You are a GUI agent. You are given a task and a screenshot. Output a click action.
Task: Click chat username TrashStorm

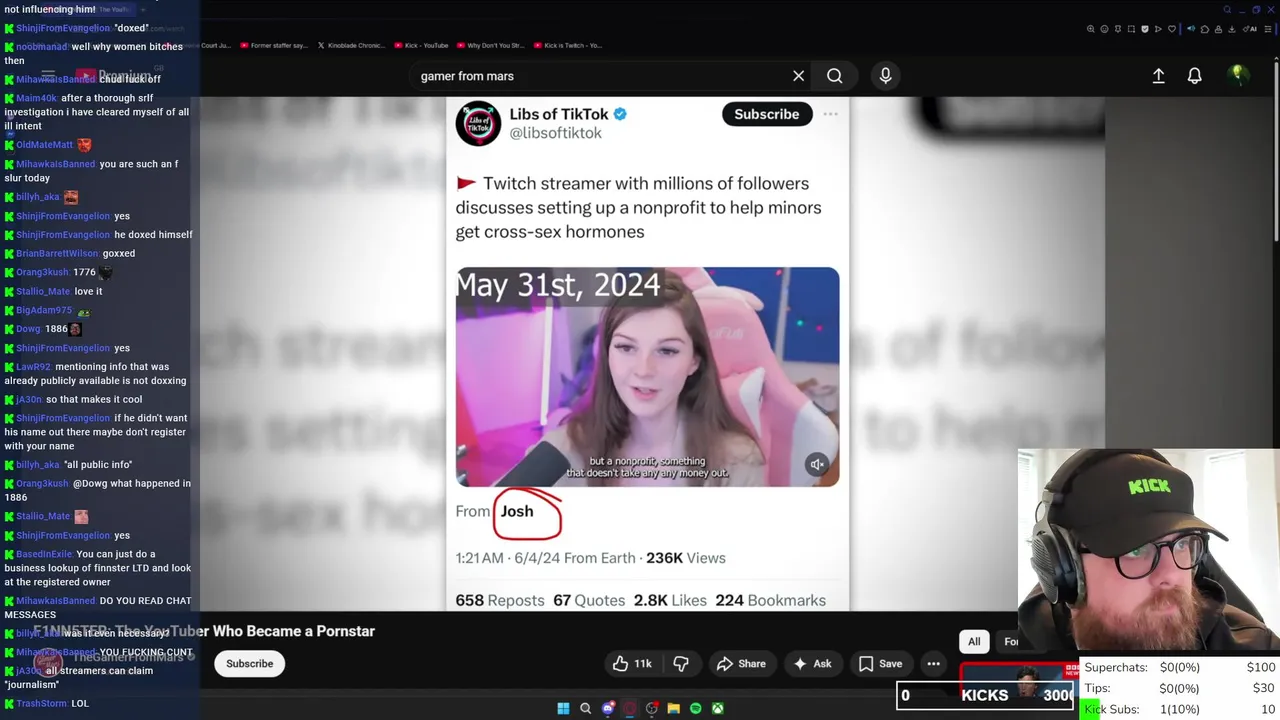pyautogui.click(x=41, y=703)
